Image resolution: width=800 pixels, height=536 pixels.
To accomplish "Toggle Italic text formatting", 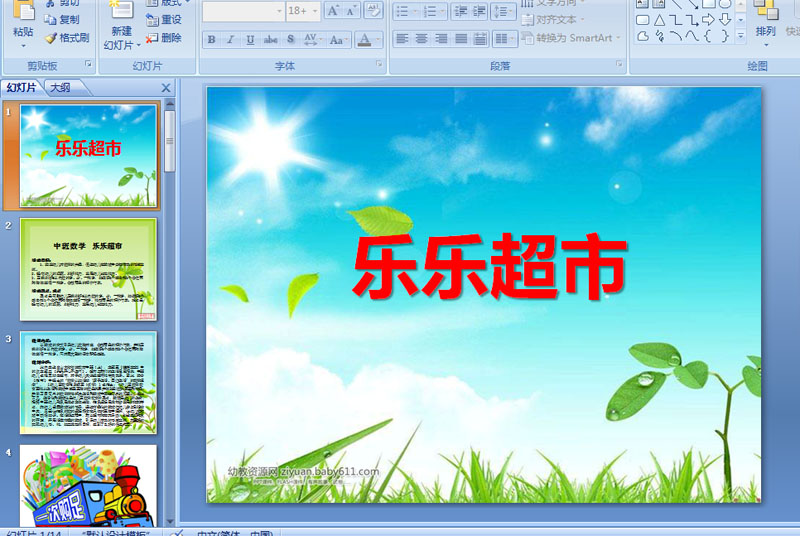I will (230, 39).
